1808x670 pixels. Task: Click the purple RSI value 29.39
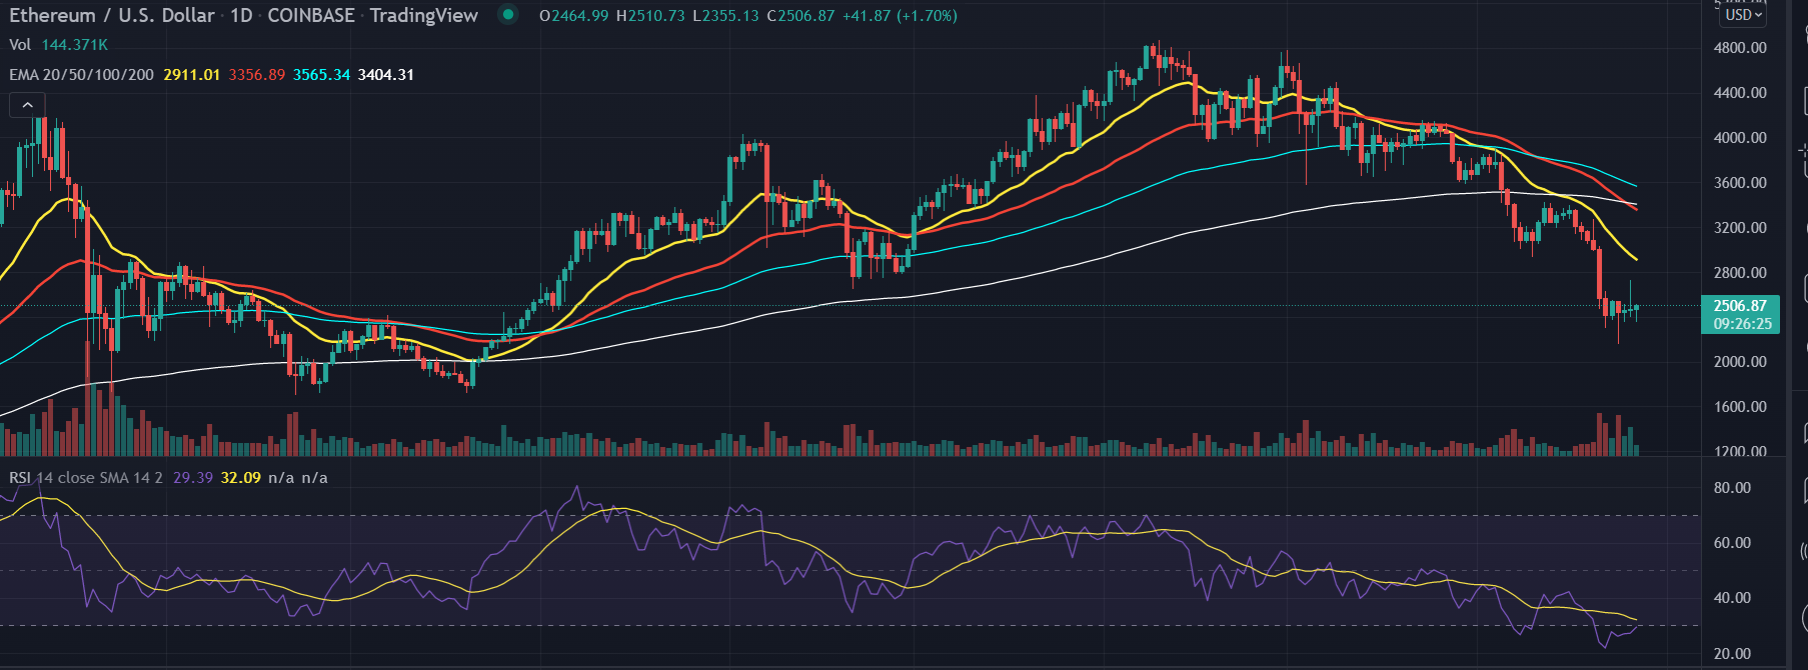click(193, 478)
